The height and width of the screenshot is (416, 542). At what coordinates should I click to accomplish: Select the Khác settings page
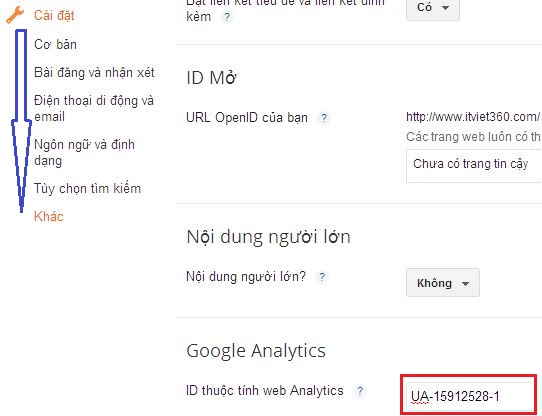(x=49, y=216)
